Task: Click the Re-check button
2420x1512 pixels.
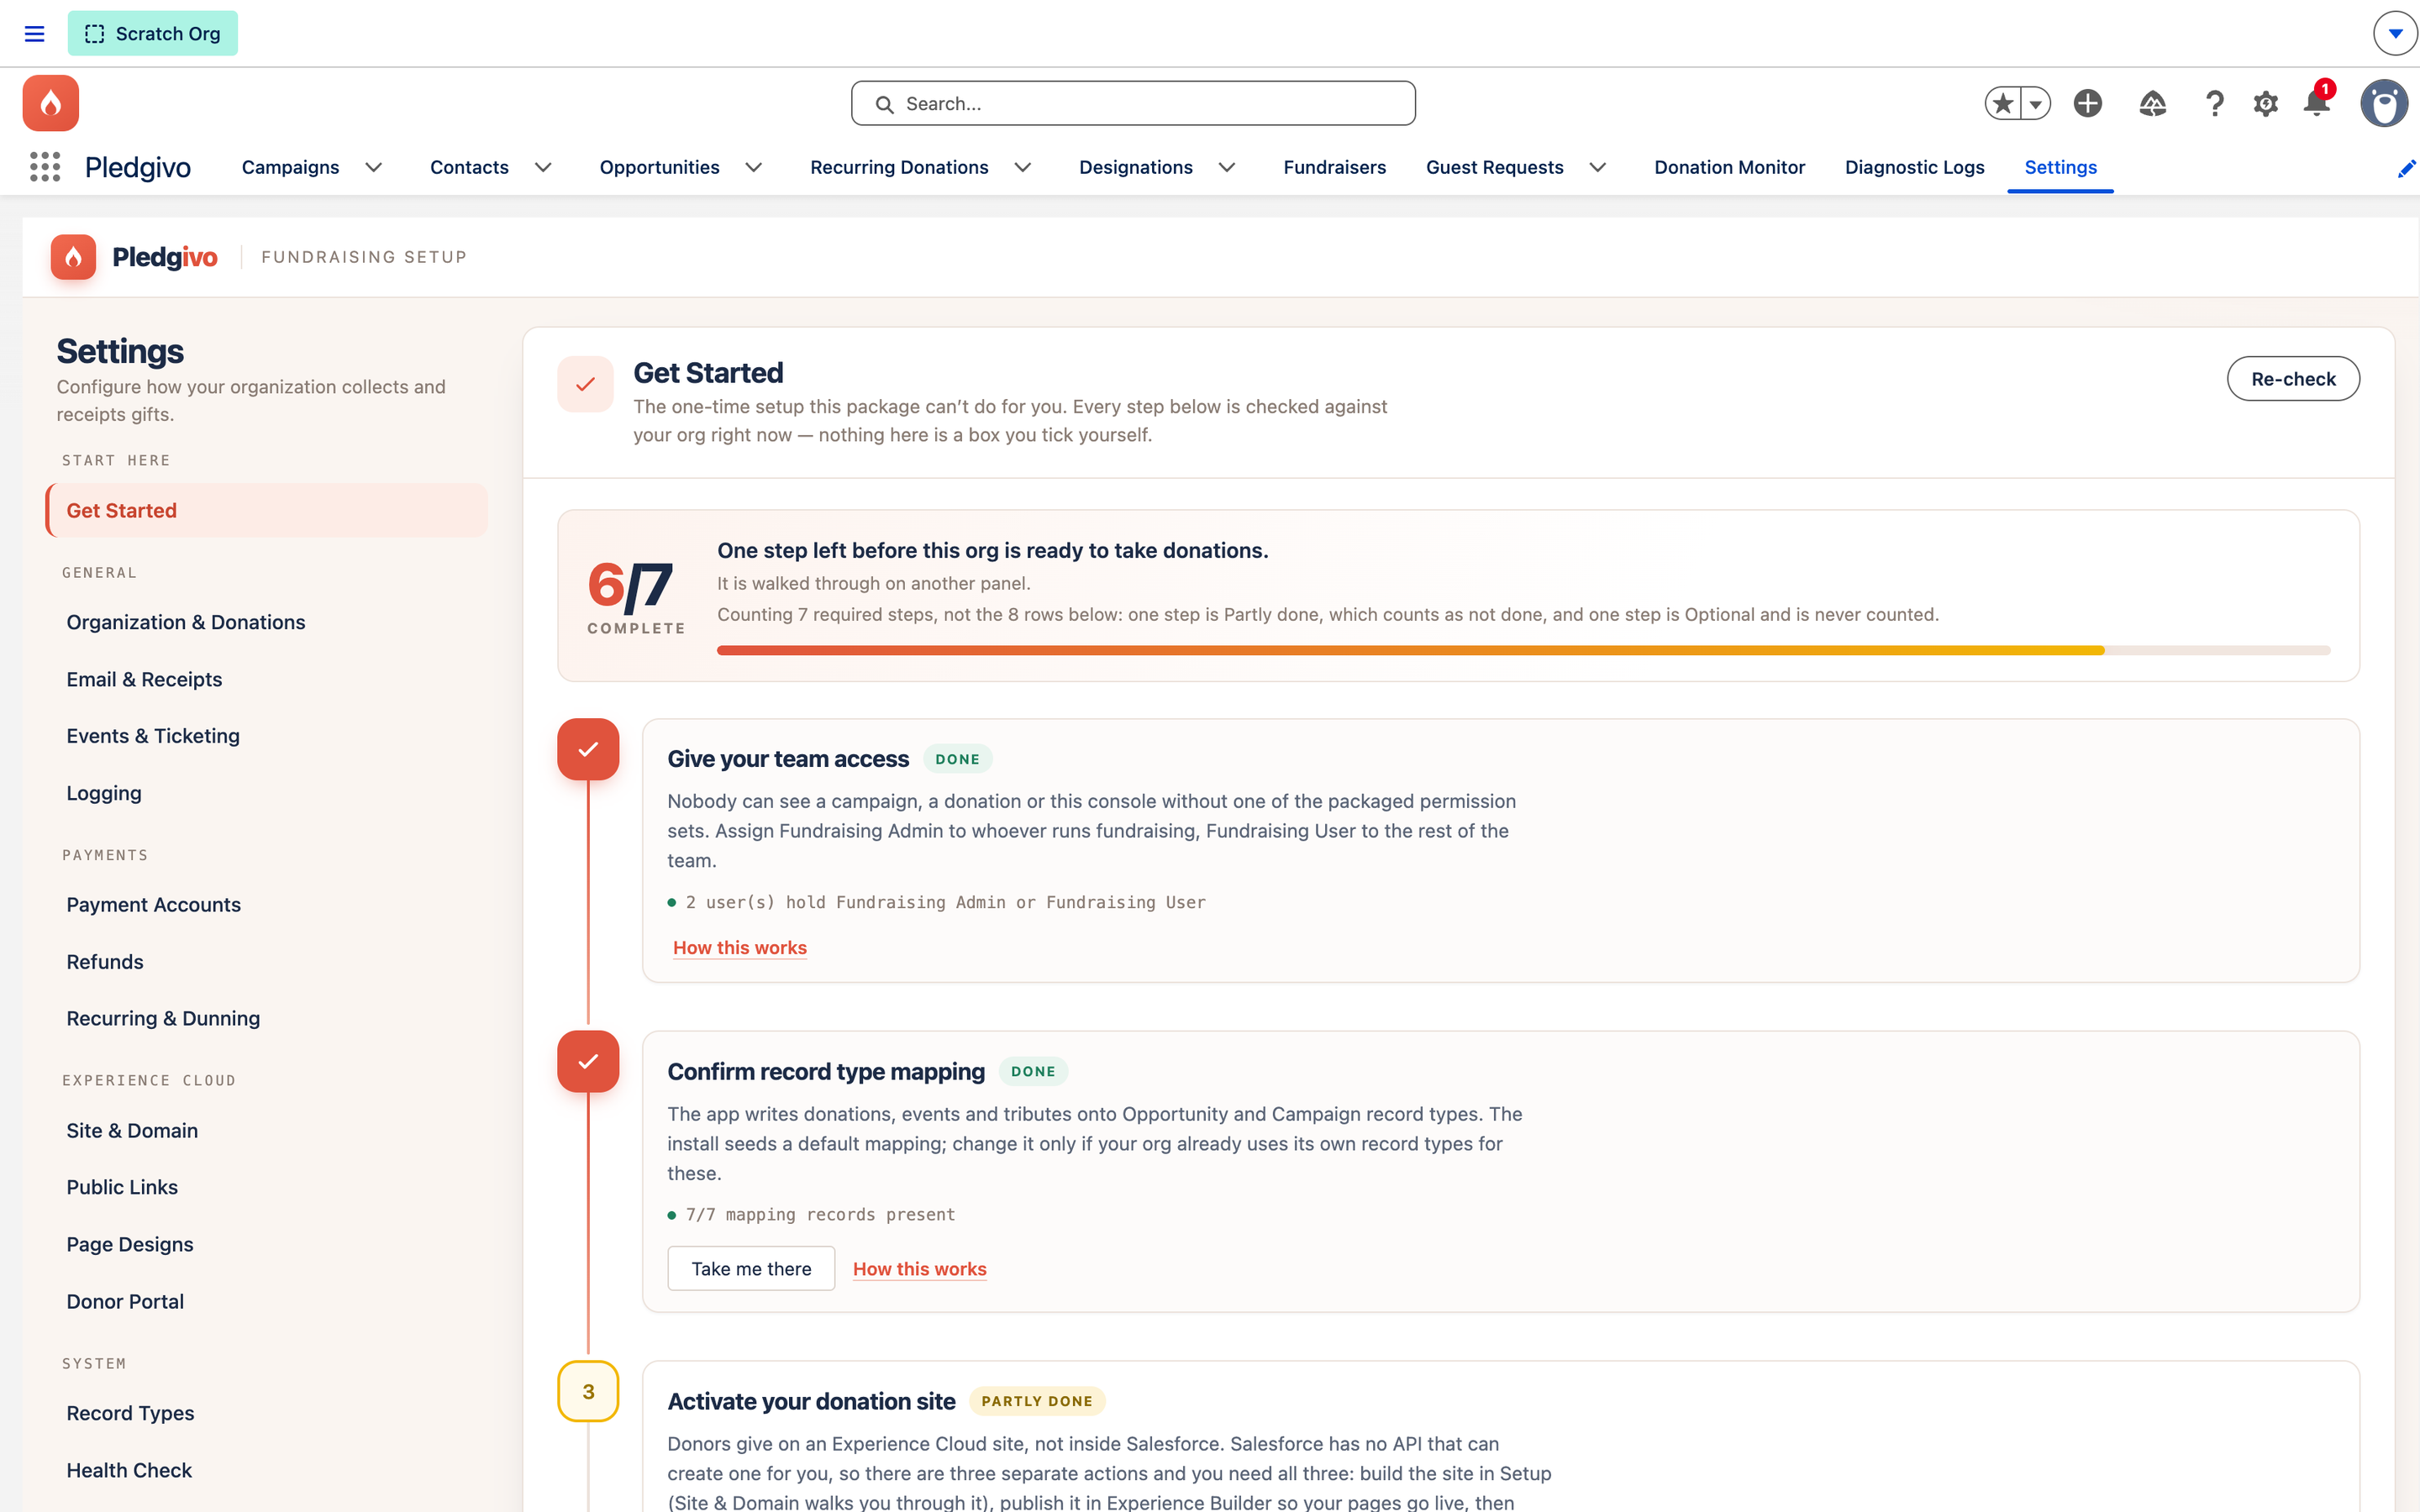Action: point(2293,379)
